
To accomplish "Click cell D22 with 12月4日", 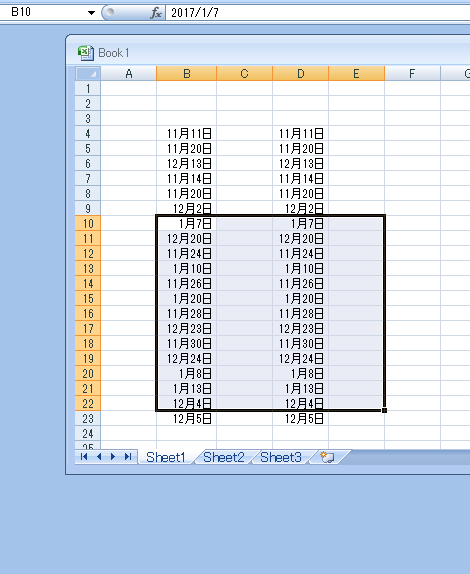I will point(301,404).
